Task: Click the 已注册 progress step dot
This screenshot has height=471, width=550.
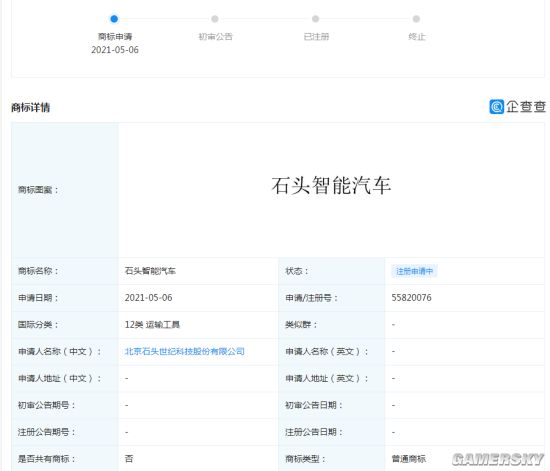Action: pyautogui.click(x=315, y=19)
